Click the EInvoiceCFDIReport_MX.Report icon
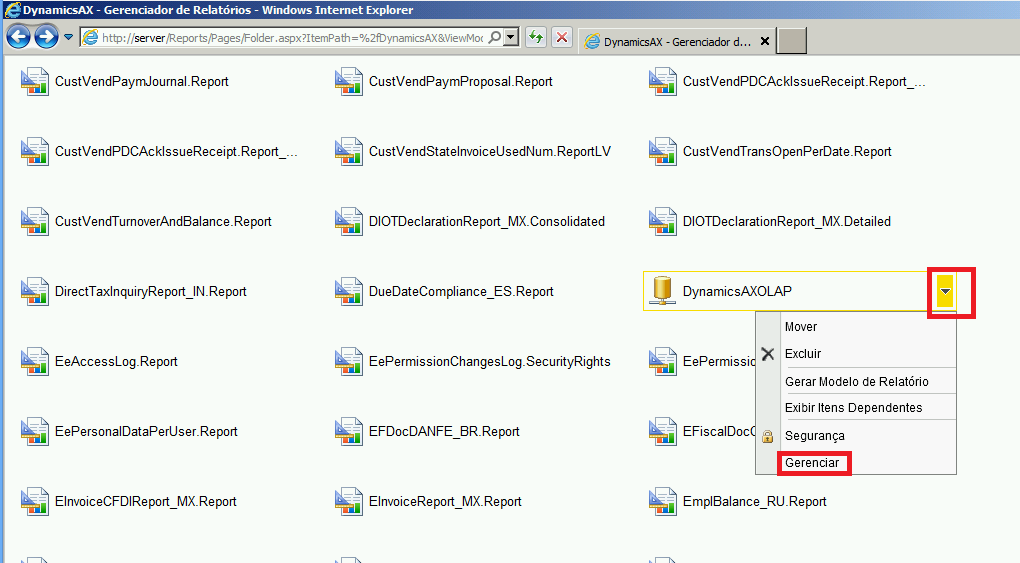This screenshot has width=1020, height=563. tap(34, 502)
